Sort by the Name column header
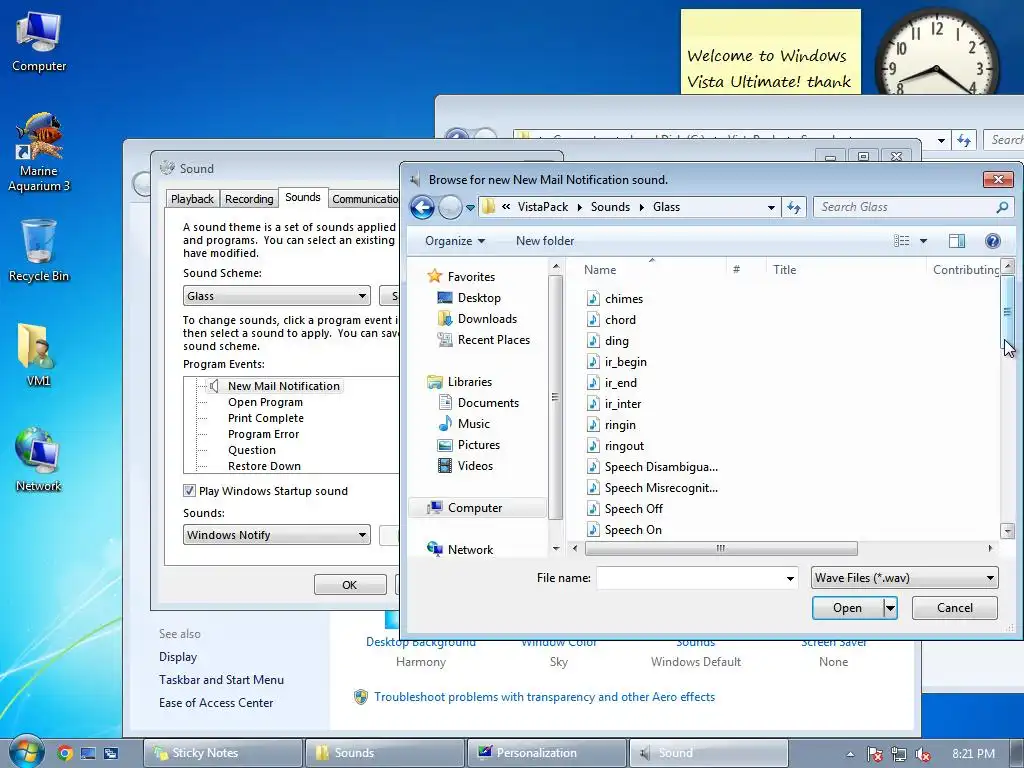The width and height of the screenshot is (1024, 768). [600, 270]
